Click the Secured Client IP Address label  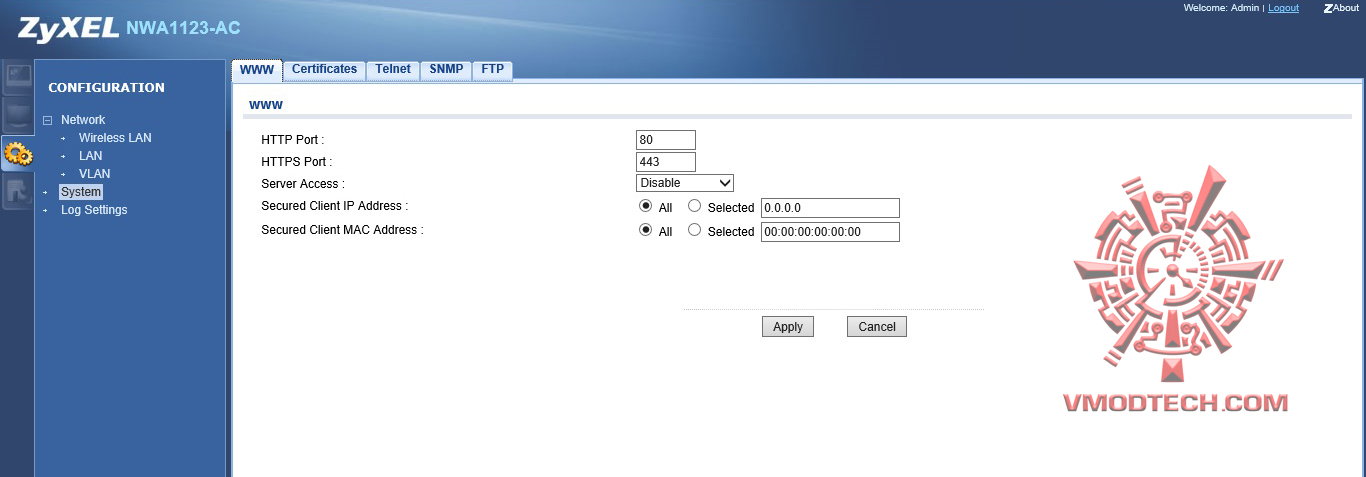coord(334,206)
